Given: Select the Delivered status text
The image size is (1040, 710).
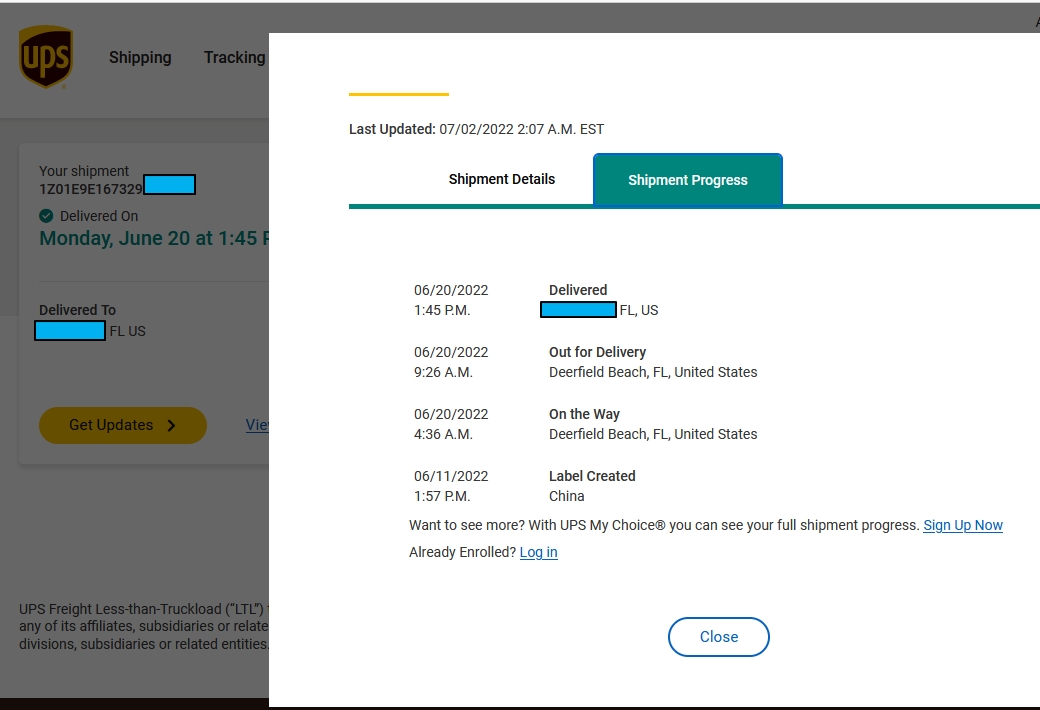Looking at the screenshot, I should coord(578,290).
